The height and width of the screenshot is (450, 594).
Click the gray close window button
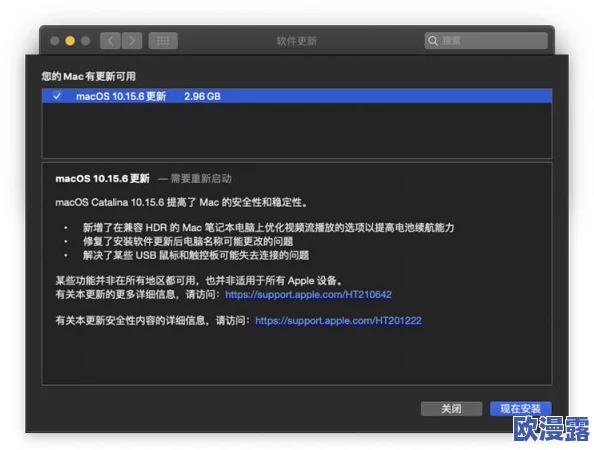click(x=55, y=41)
